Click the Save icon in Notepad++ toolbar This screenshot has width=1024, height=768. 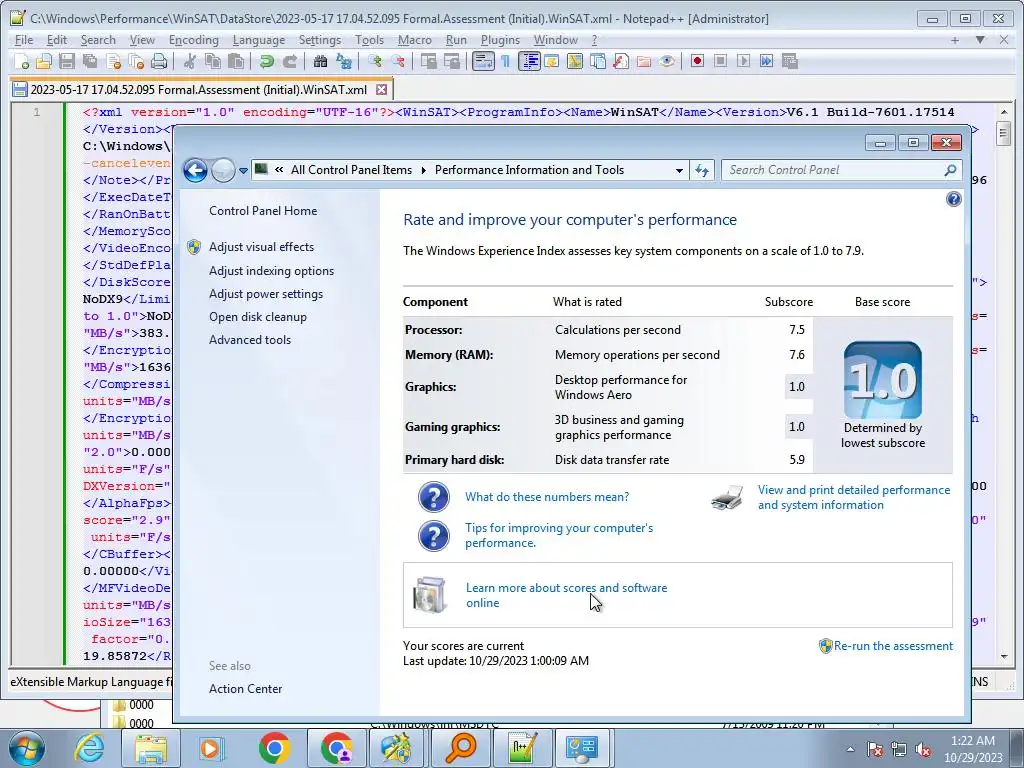click(x=67, y=61)
